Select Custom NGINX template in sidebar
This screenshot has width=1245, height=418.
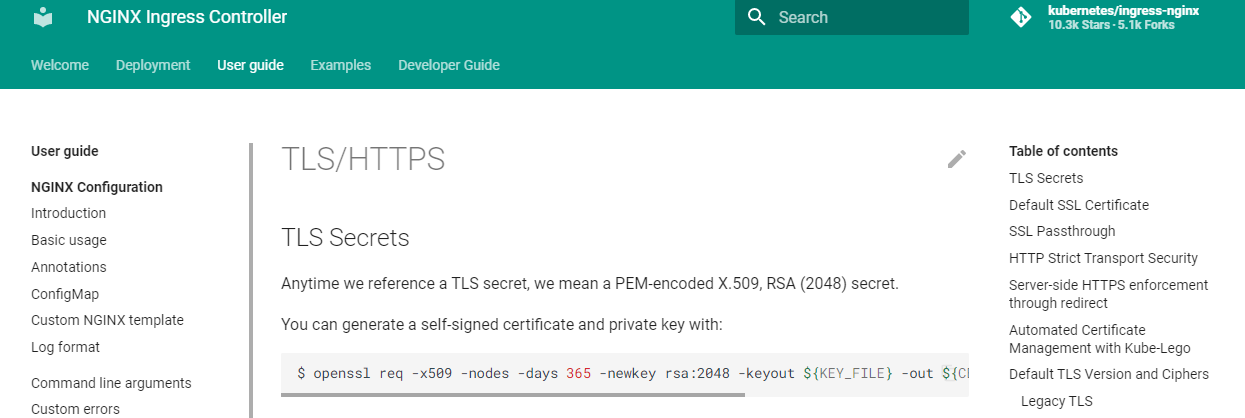click(107, 320)
